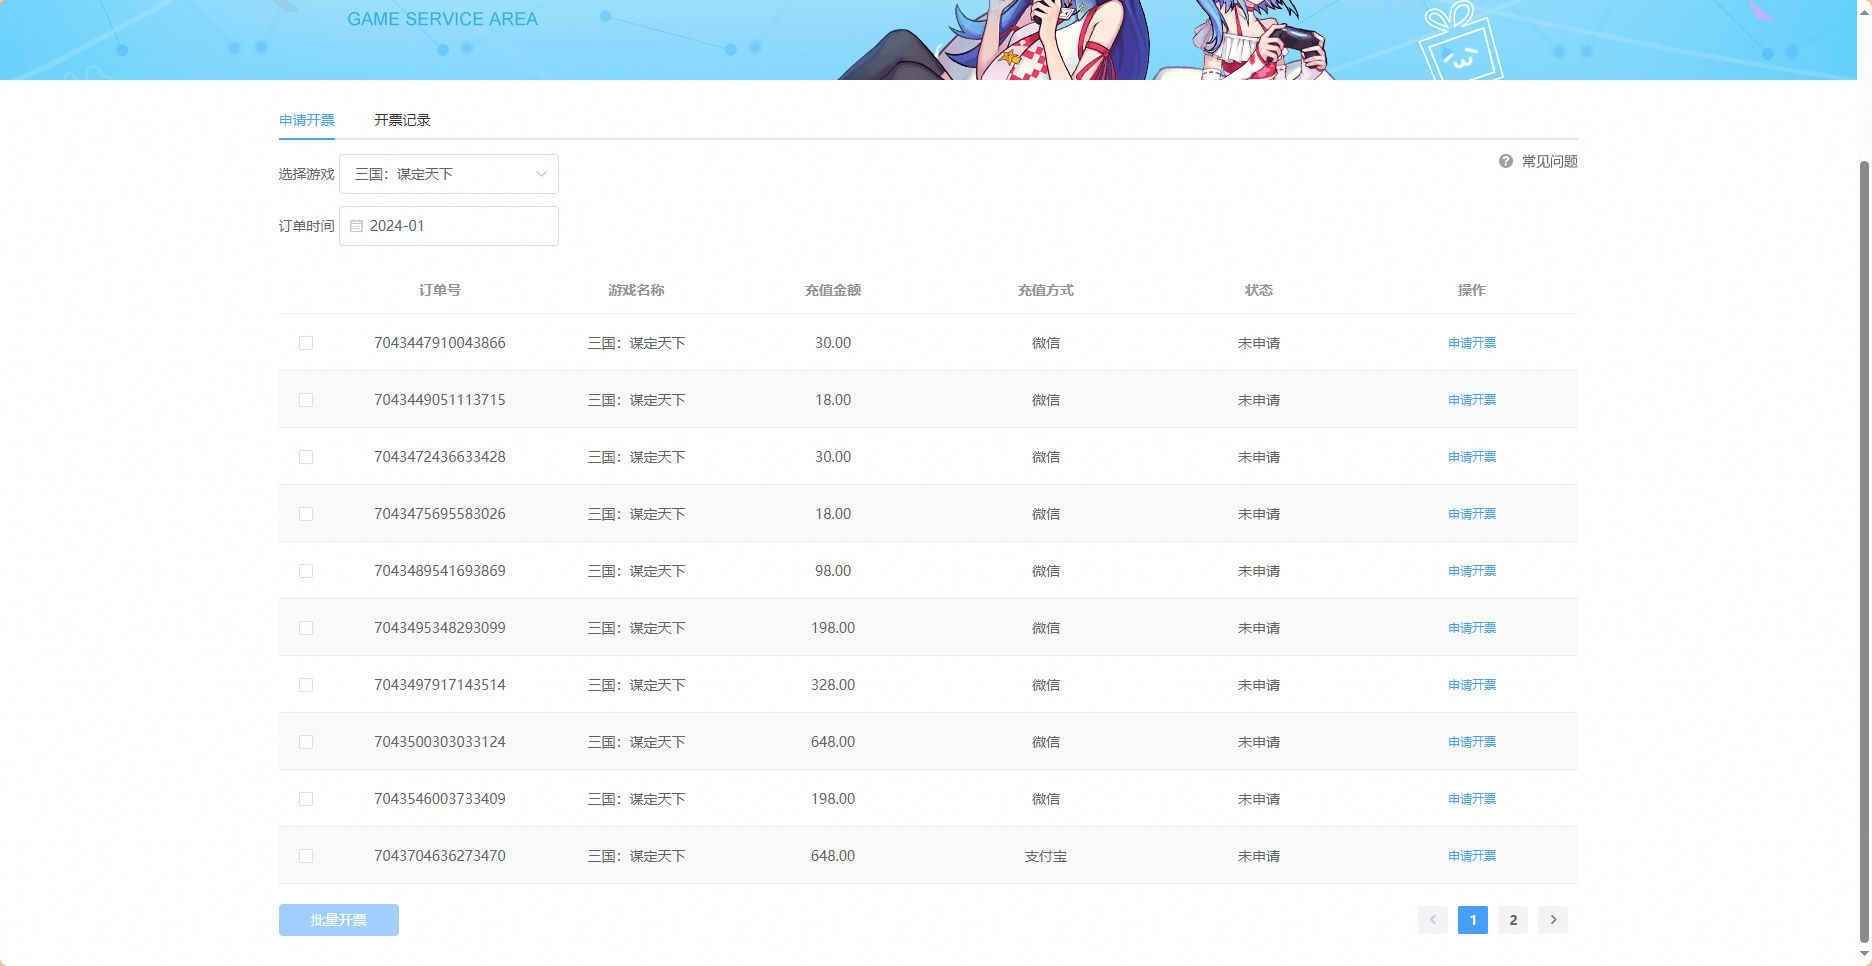Go to next page arrow

pos(1553,920)
